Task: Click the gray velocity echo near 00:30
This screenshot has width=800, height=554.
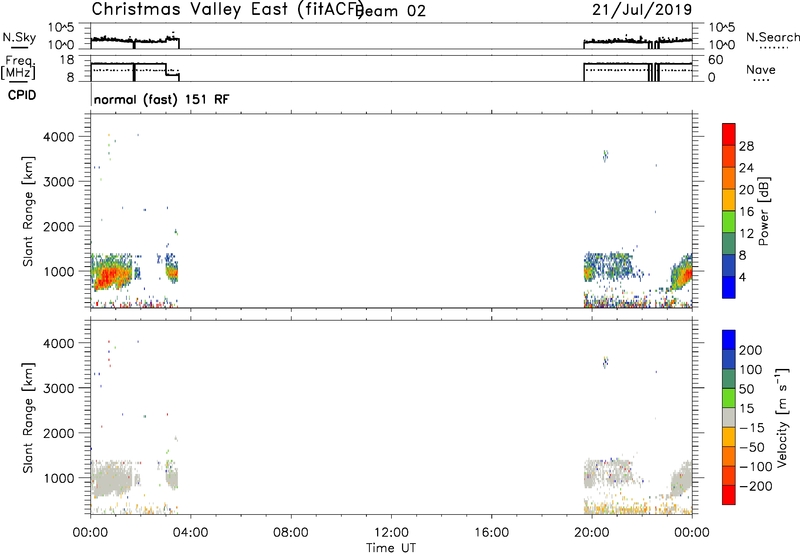Action: [111, 480]
